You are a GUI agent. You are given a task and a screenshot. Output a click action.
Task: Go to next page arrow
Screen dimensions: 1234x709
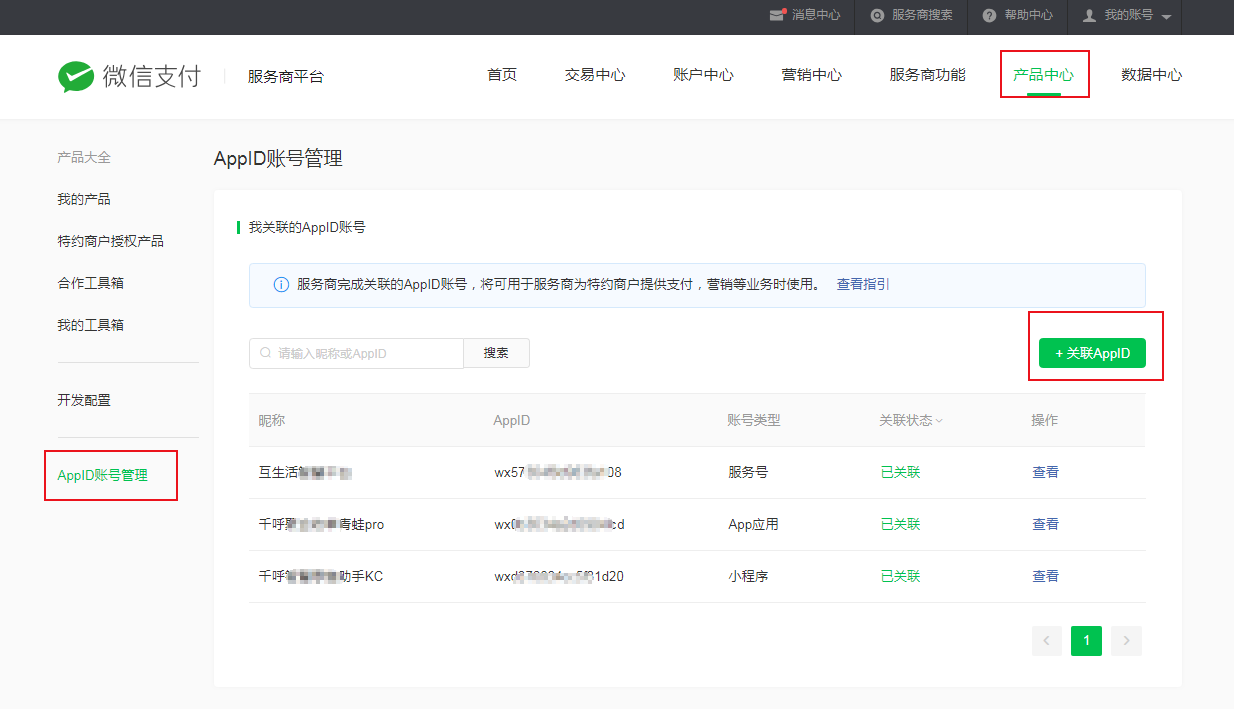[x=1126, y=641]
